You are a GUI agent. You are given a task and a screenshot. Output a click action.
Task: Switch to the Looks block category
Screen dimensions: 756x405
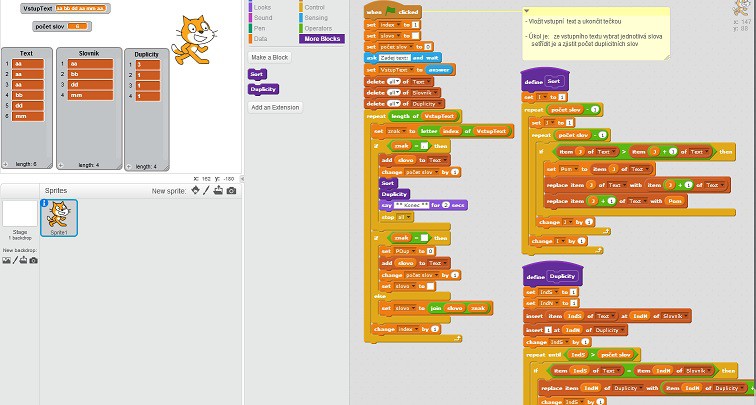[x=263, y=7]
